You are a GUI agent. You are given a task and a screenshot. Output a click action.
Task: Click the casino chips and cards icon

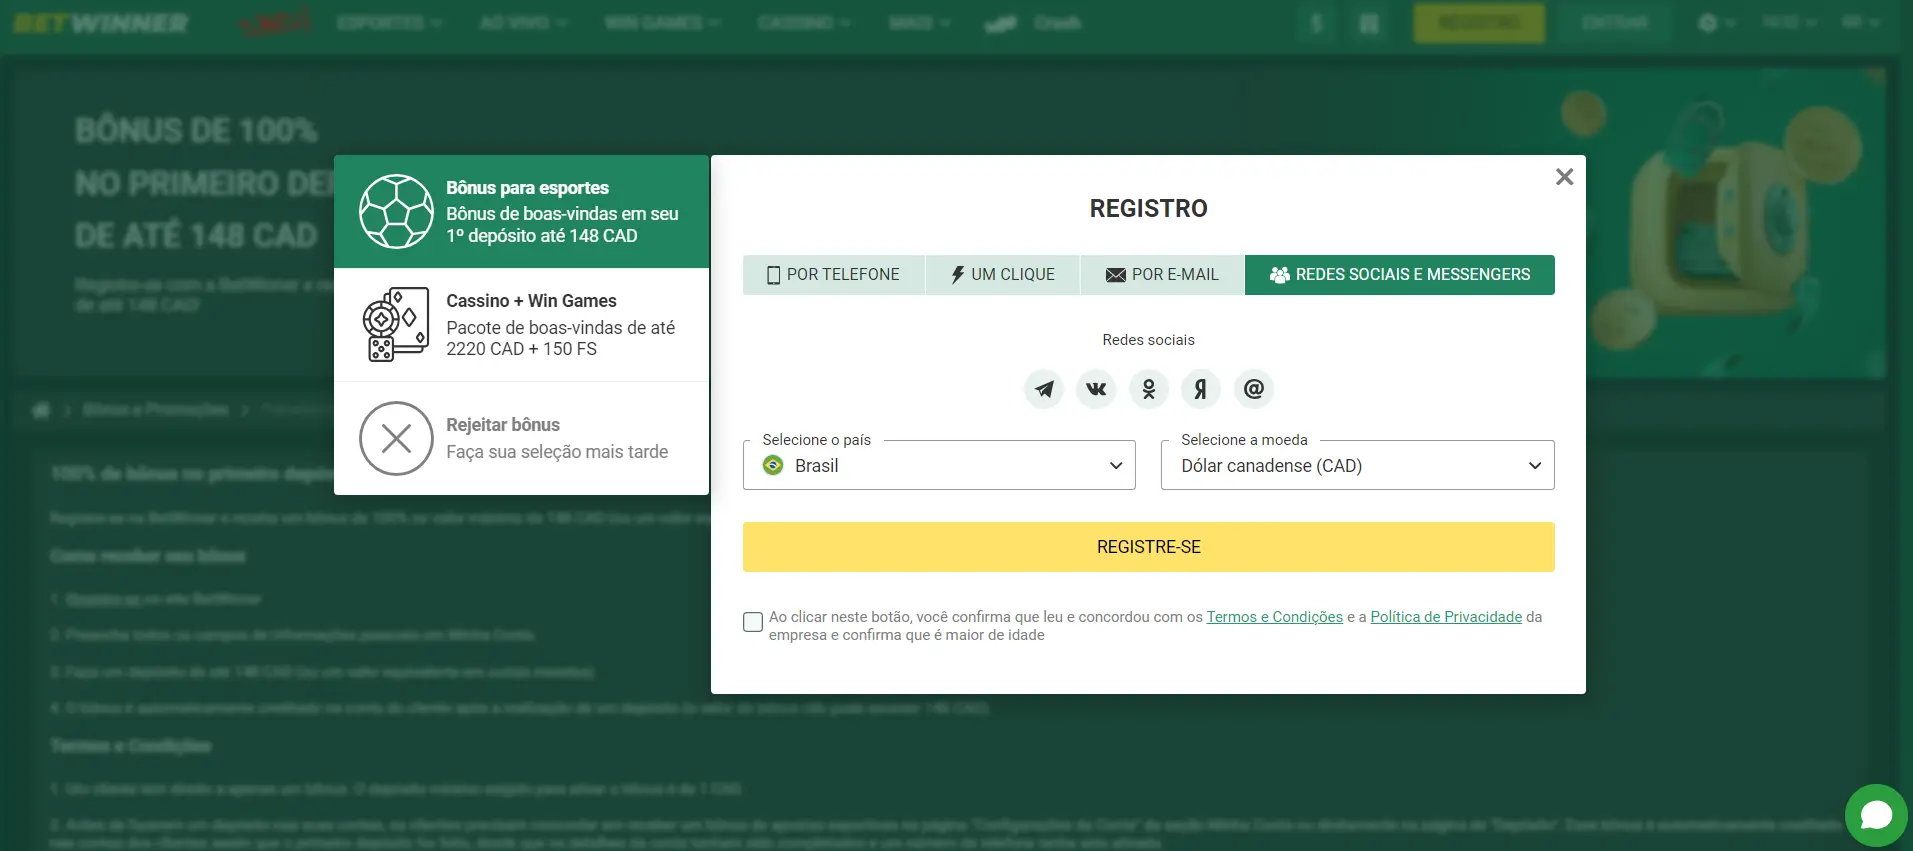click(x=395, y=325)
